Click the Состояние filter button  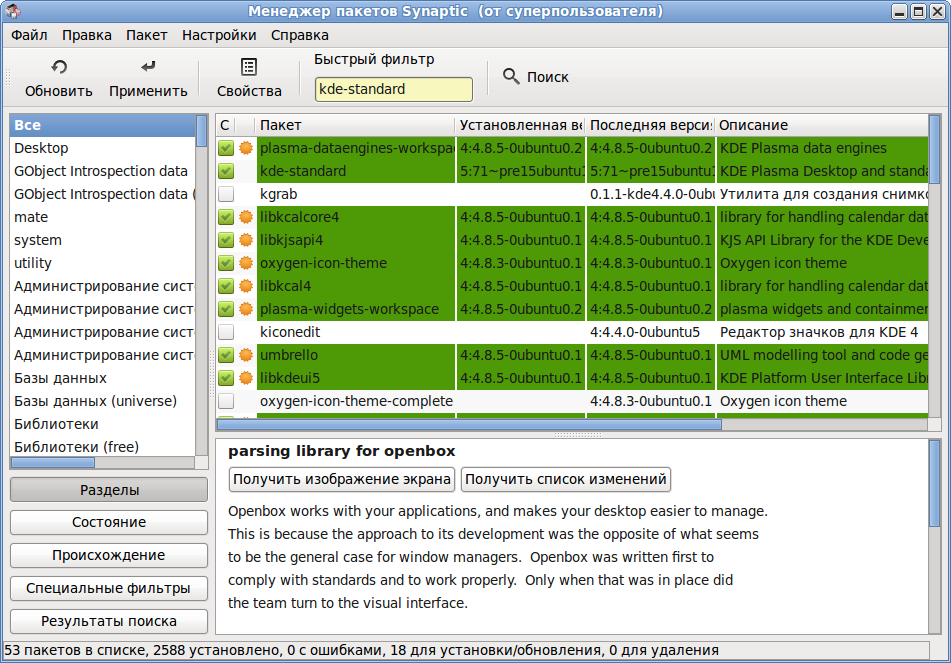click(x=109, y=522)
